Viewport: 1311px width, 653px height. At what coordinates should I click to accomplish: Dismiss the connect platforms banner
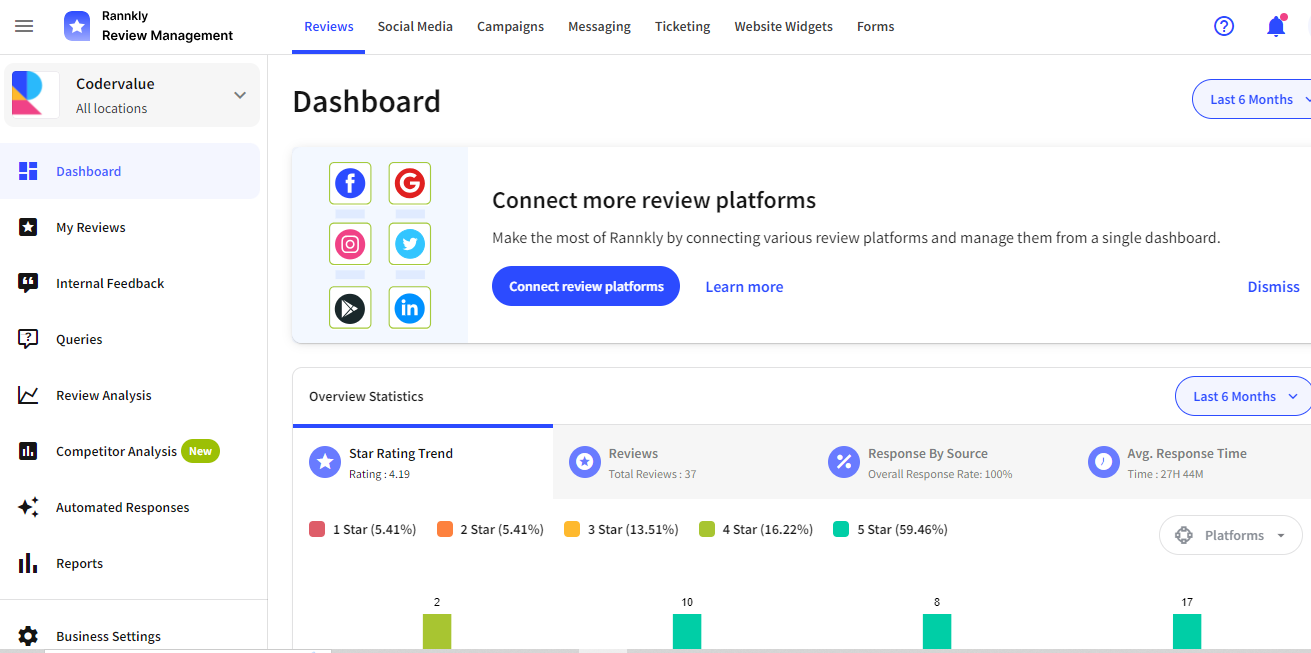coord(1273,286)
